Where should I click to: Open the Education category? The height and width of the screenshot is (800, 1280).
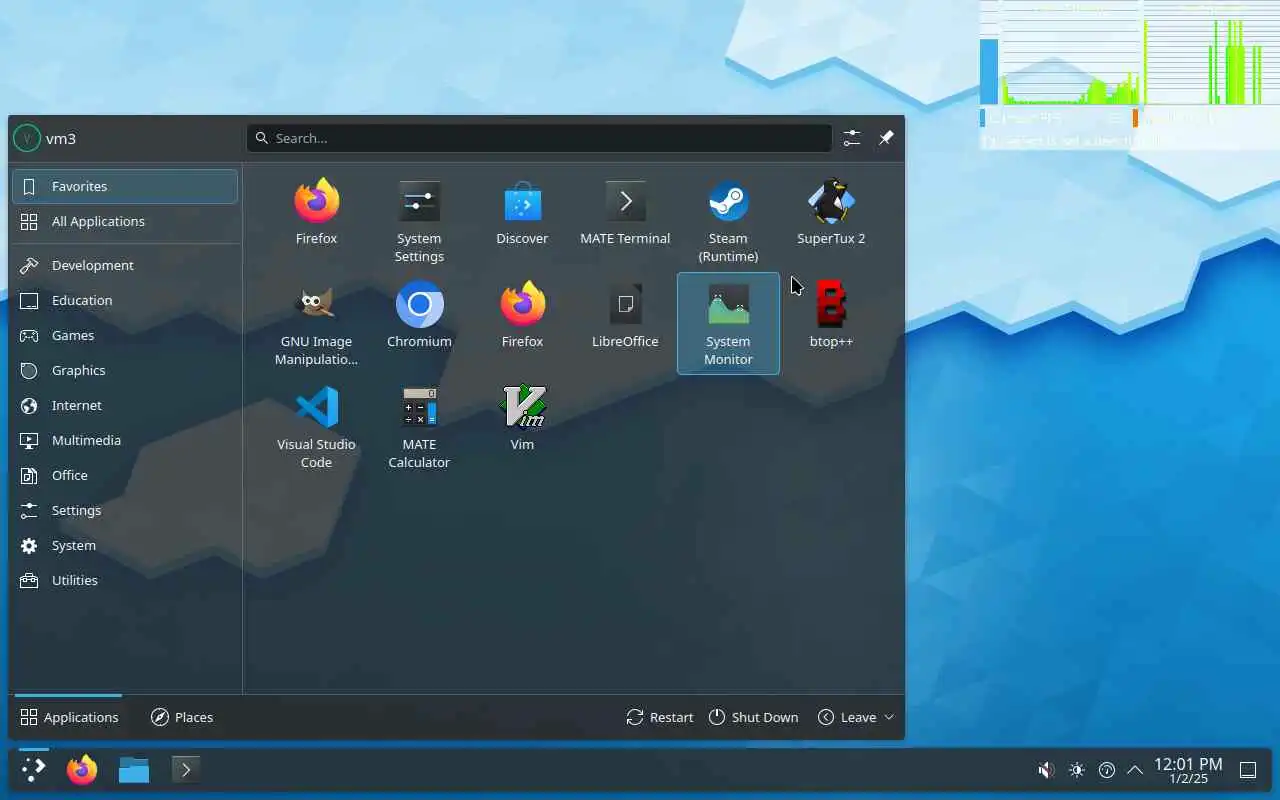[x=125, y=300]
